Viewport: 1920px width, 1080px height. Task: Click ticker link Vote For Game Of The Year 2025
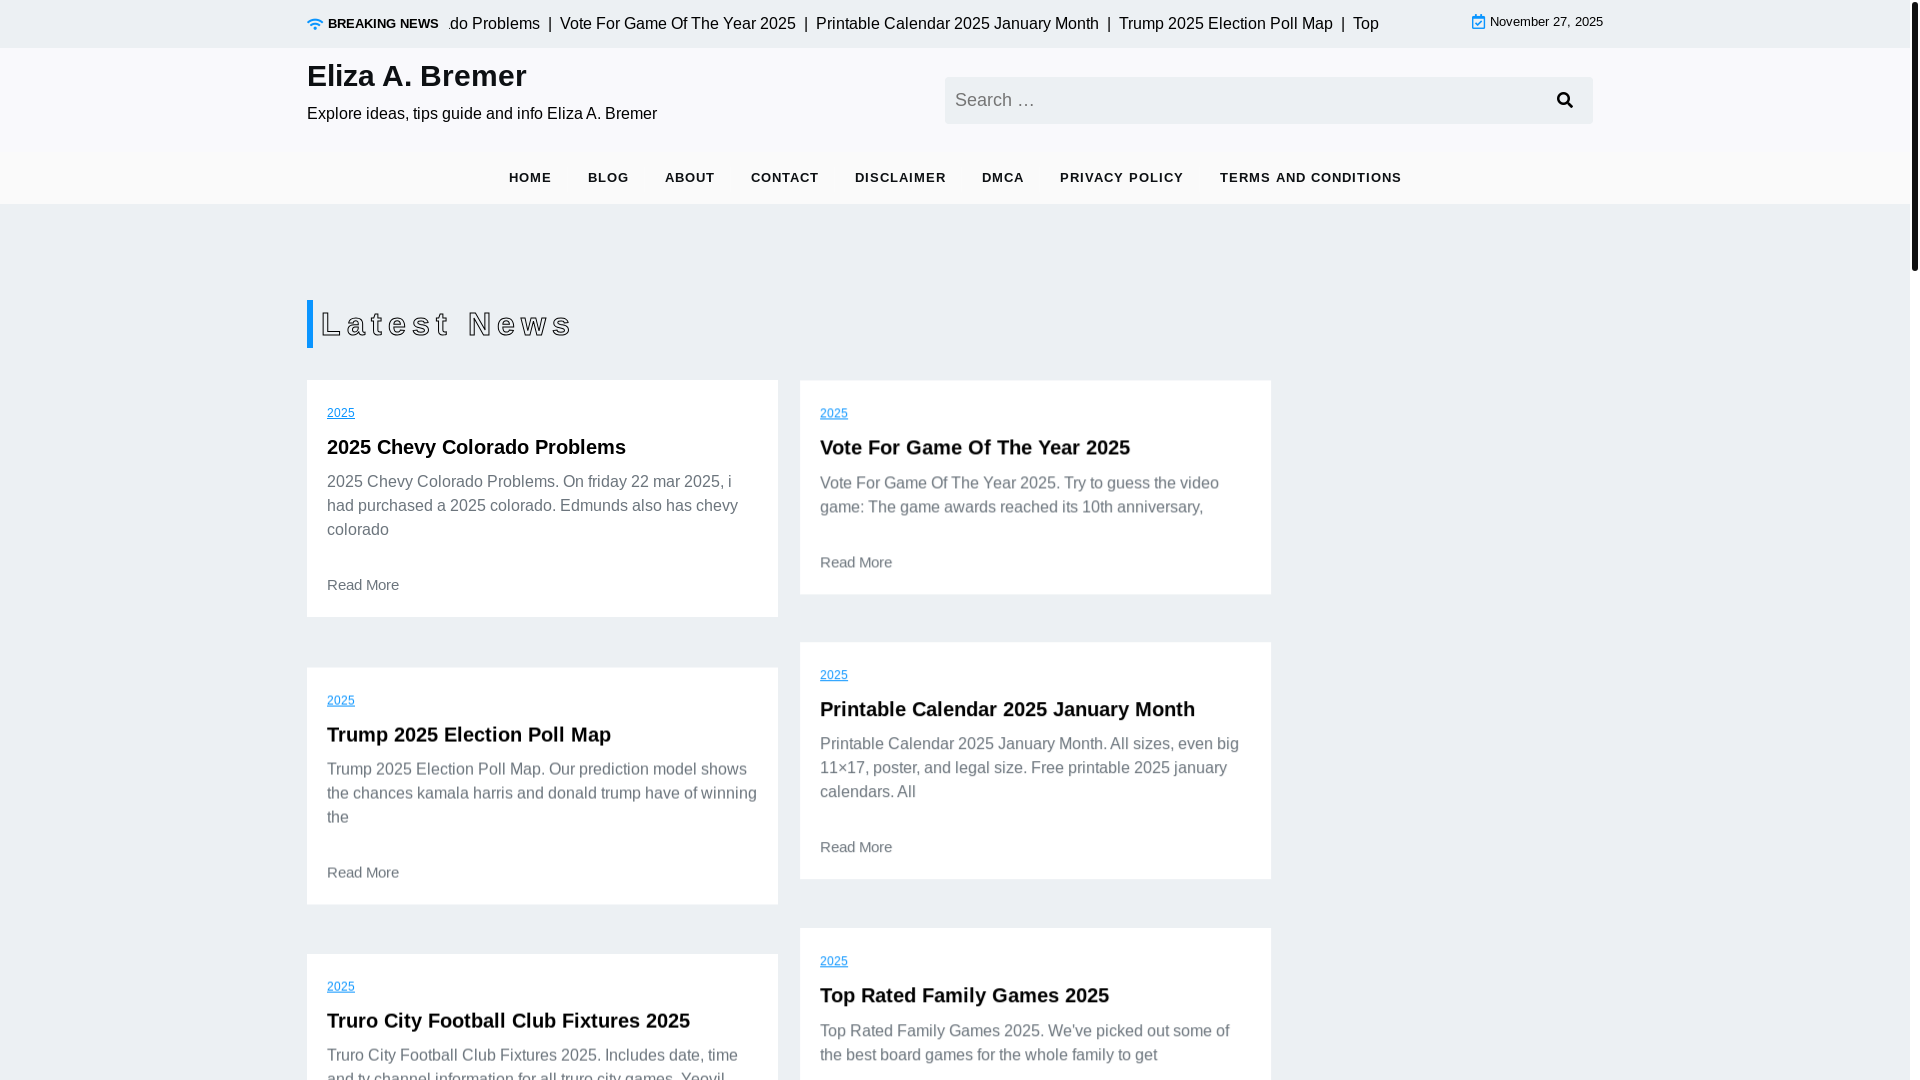point(678,24)
